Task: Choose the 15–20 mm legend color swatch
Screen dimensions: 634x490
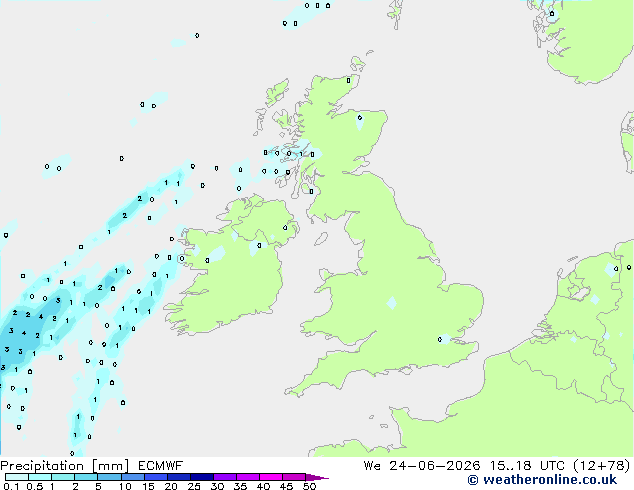Action: (x=155, y=477)
